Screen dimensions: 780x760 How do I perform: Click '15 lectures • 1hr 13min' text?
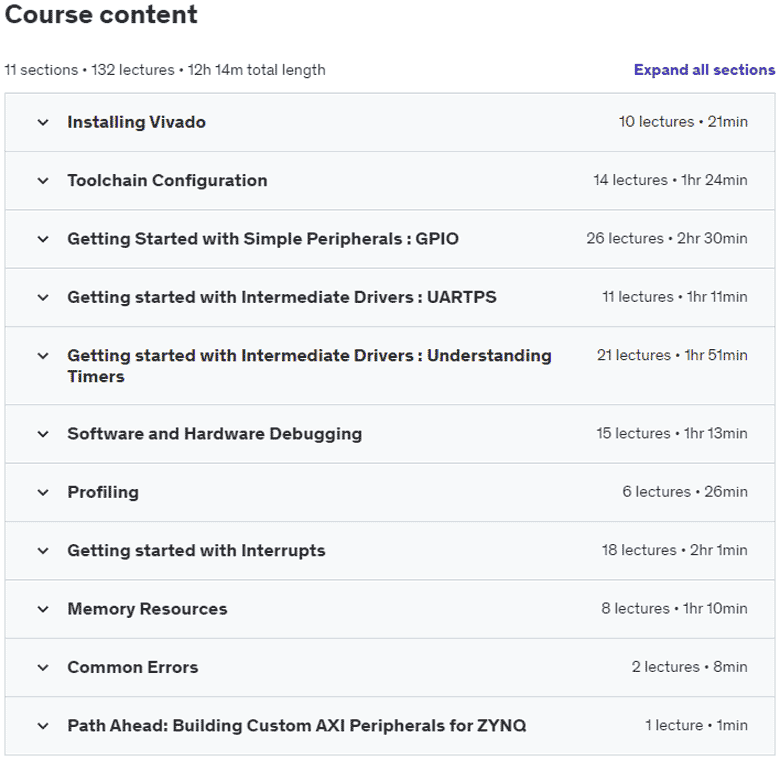click(x=672, y=433)
